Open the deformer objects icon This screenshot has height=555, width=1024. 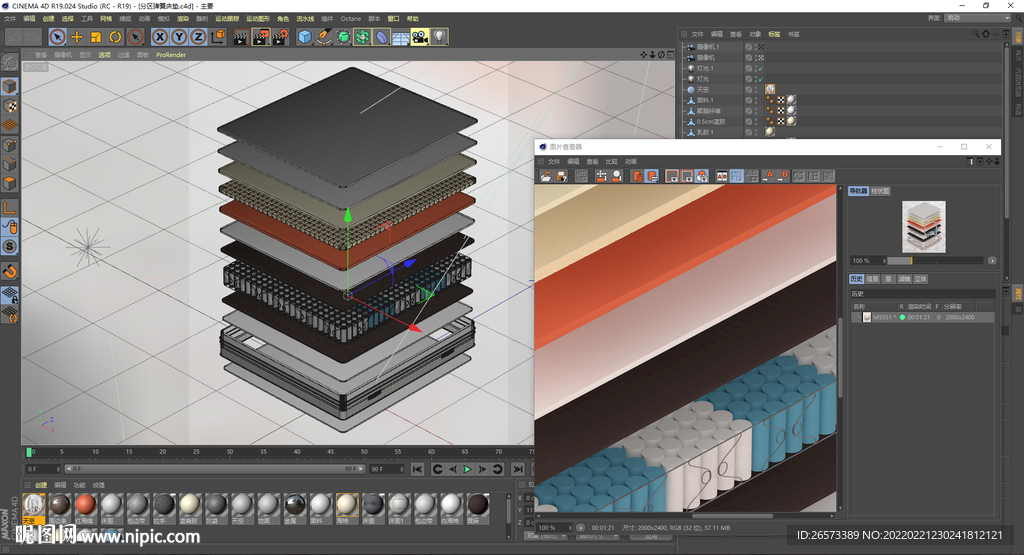point(382,37)
